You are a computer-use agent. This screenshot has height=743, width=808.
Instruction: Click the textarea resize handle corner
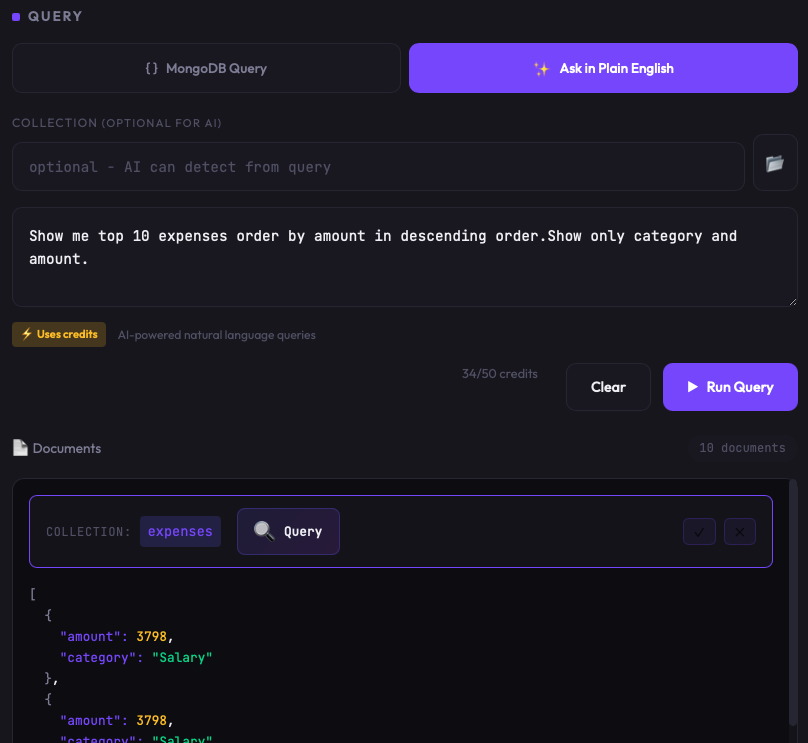793,302
